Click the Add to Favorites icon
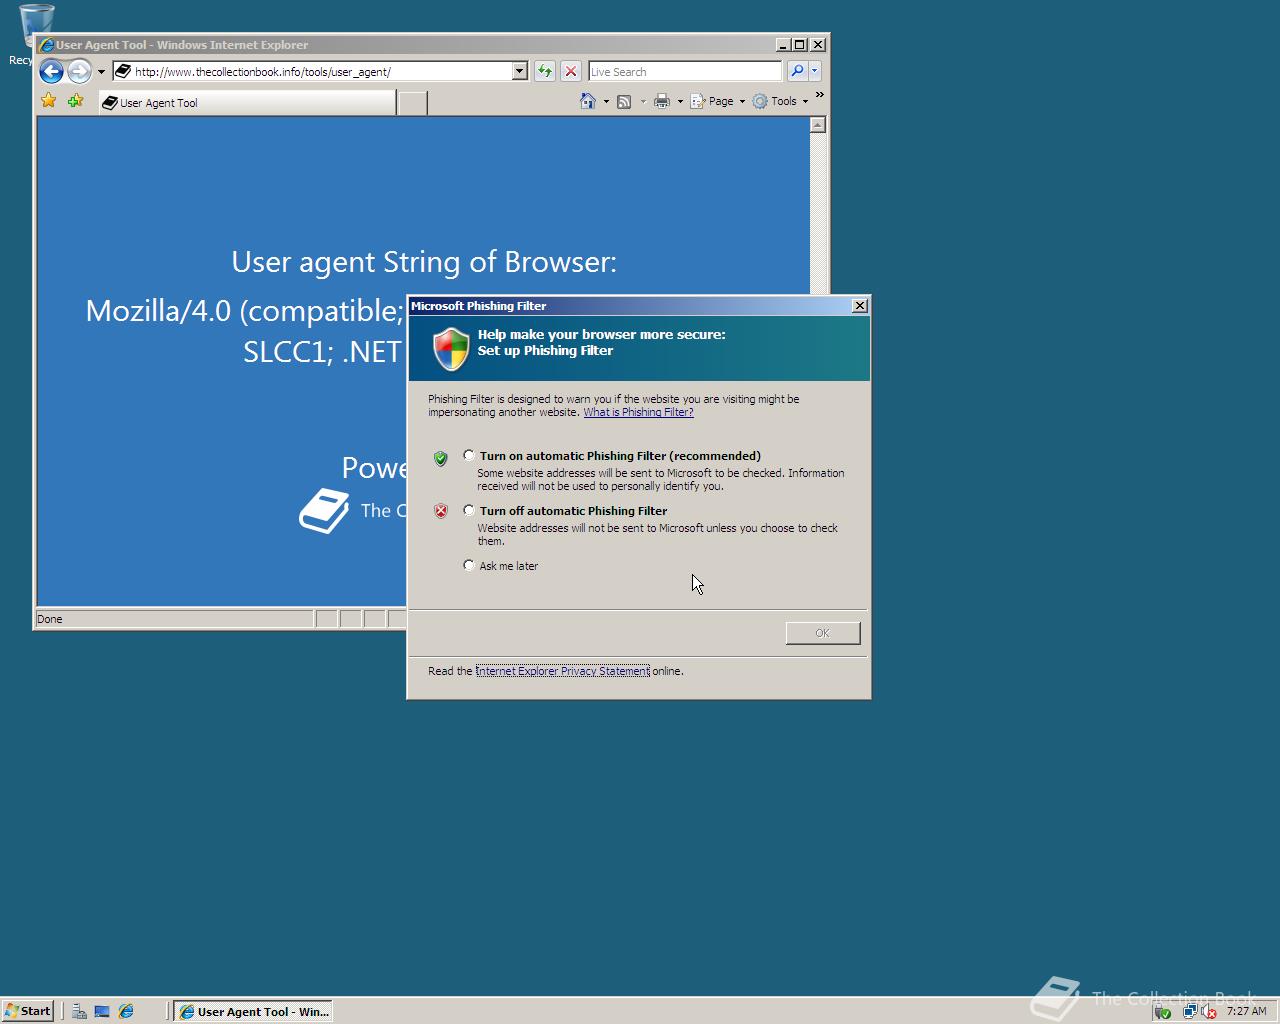 (x=75, y=101)
